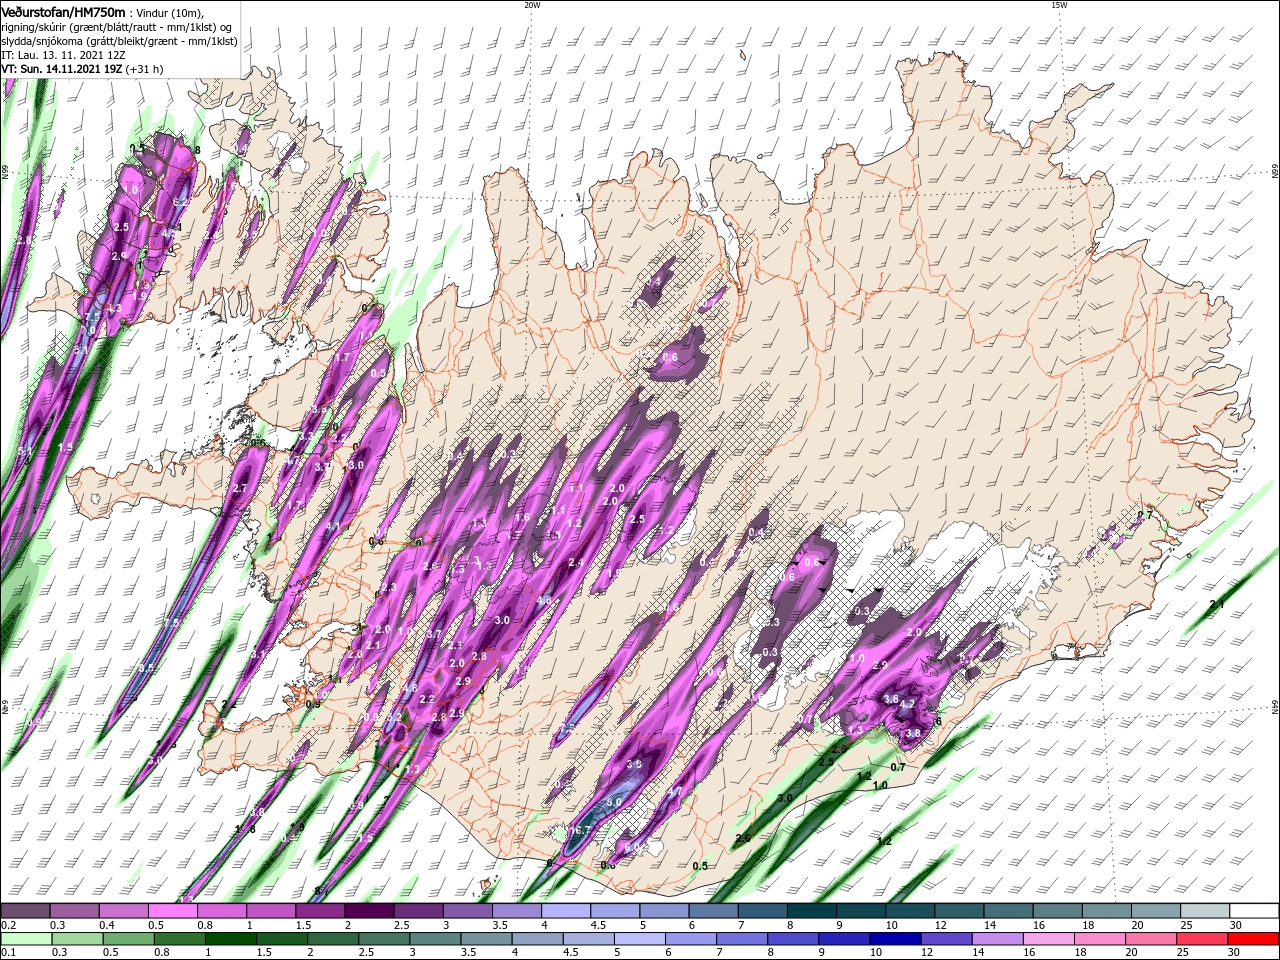Select dark purple snow swatch between 2 and 2.5
The height and width of the screenshot is (960, 1280).
(x=369, y=911)
